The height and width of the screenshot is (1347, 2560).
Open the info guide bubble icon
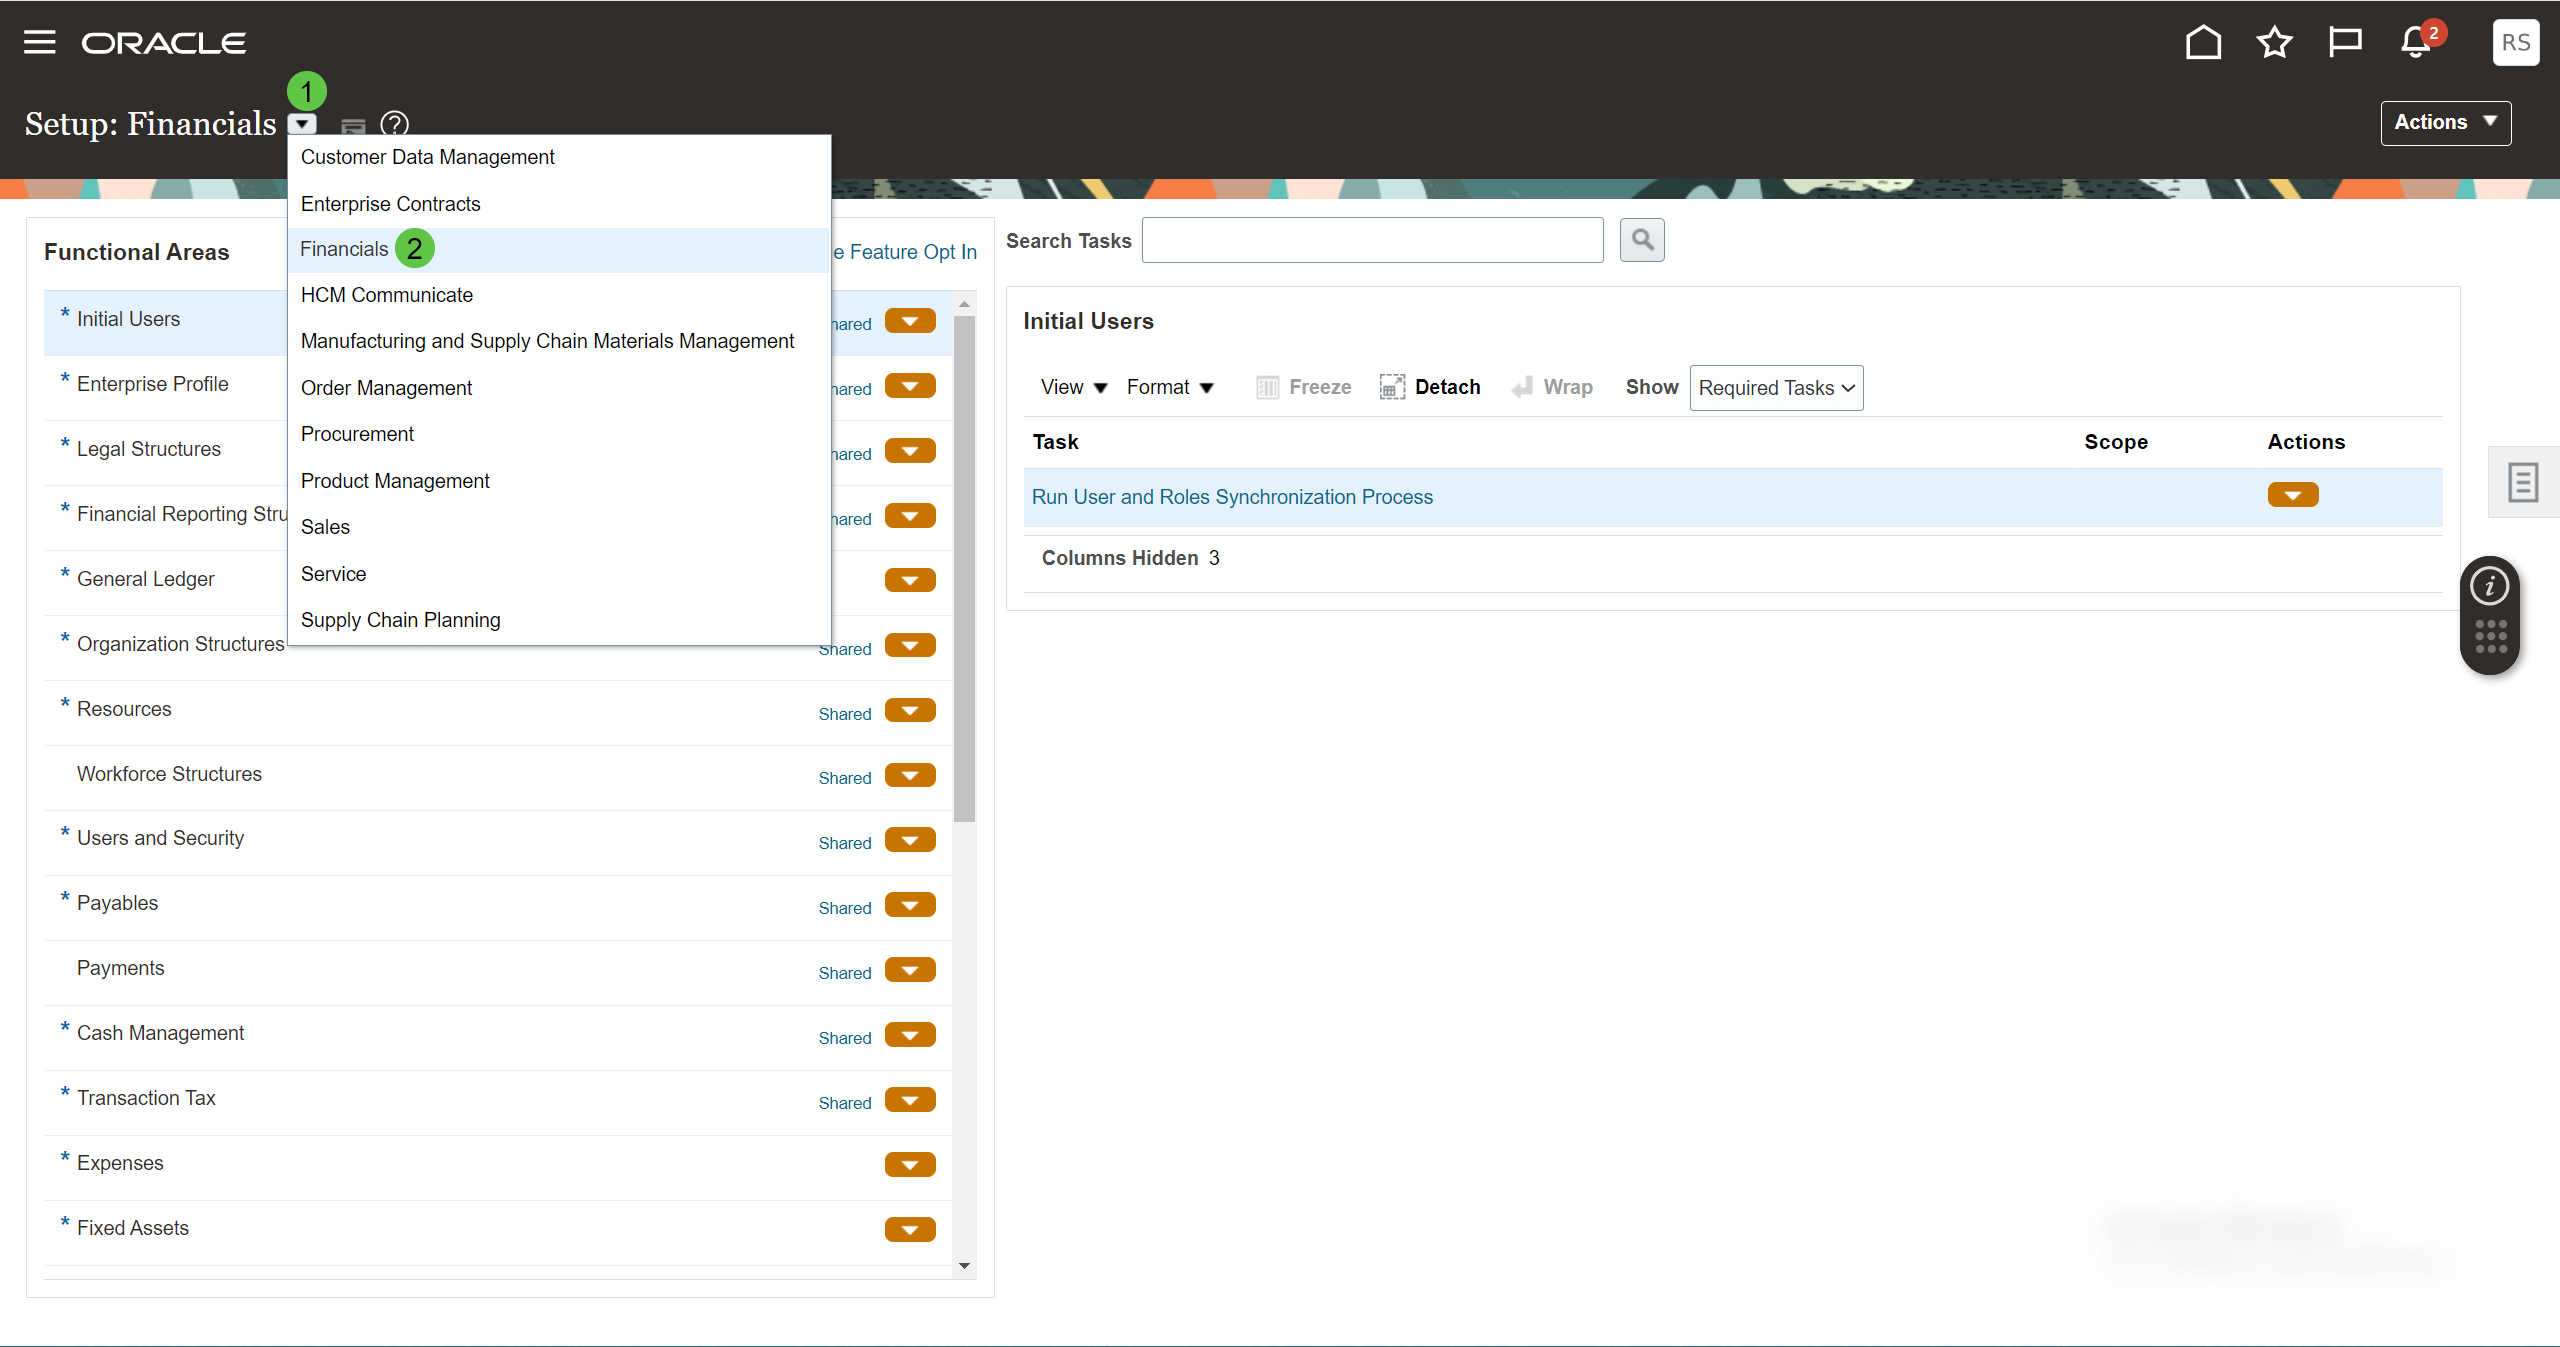2489,586
